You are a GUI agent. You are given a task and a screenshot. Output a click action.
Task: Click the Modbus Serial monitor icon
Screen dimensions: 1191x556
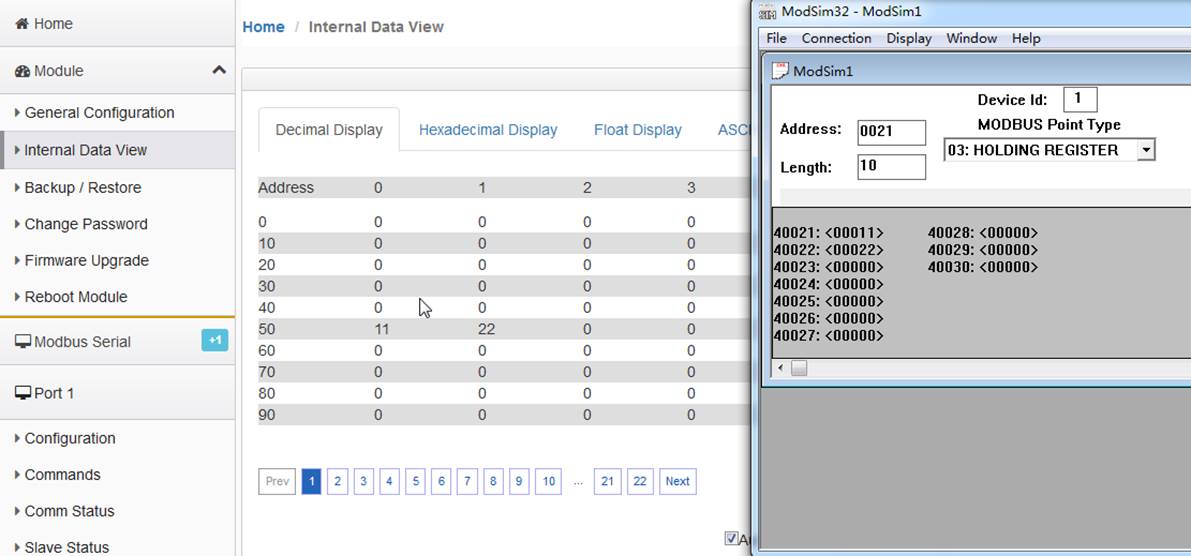pyautogui.click(x=23, y=342)
